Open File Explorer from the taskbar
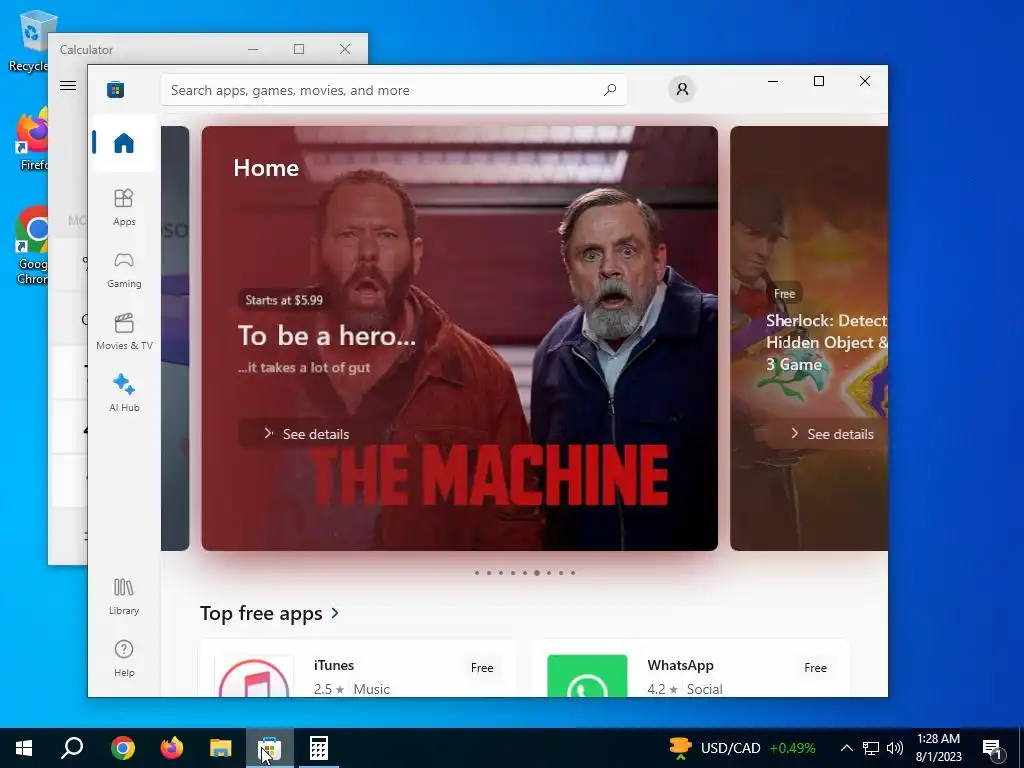This screenshot has width=1024, height=768. (x=221, y=748)
